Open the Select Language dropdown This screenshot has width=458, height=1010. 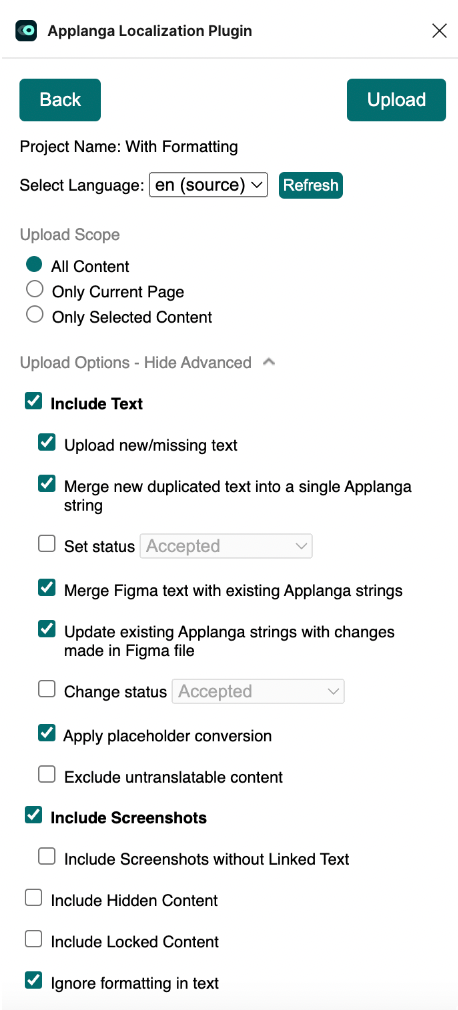point(208,185)
